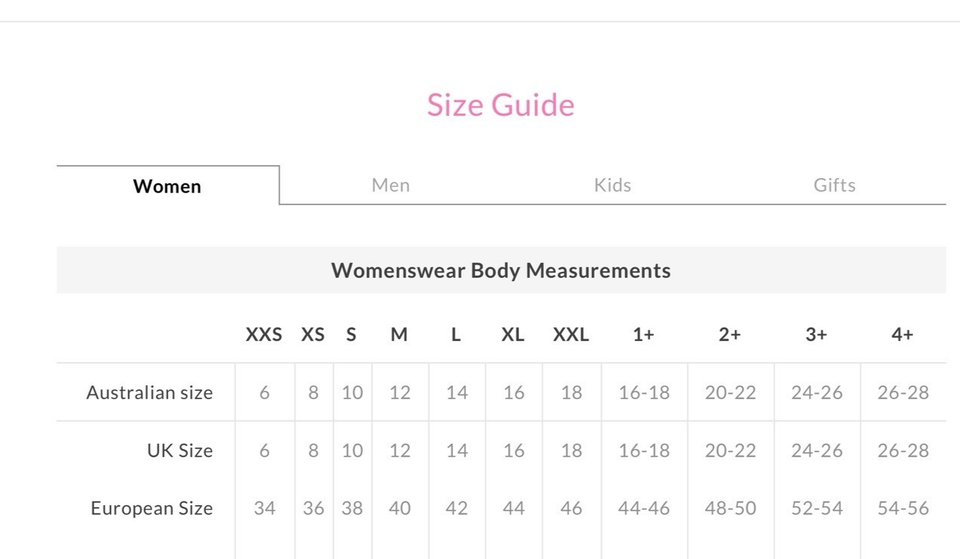The height and width of the screenshot is (559, 960).
Task: Click Australian size 16-18 cell
Action: click(x=644, y=393)
